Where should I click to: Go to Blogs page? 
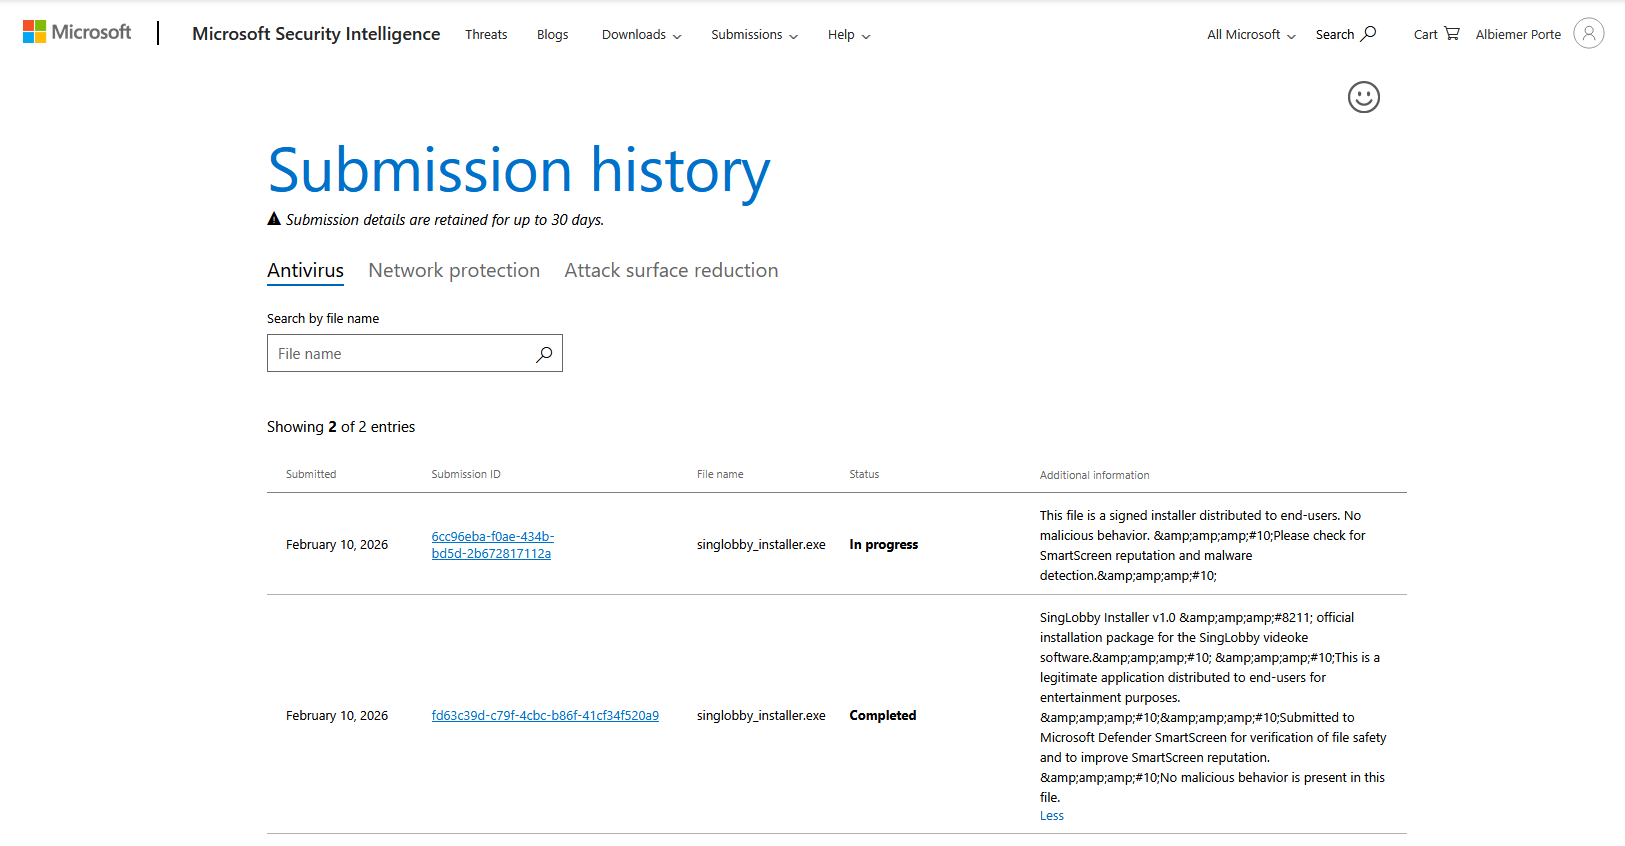pos(552,35)
